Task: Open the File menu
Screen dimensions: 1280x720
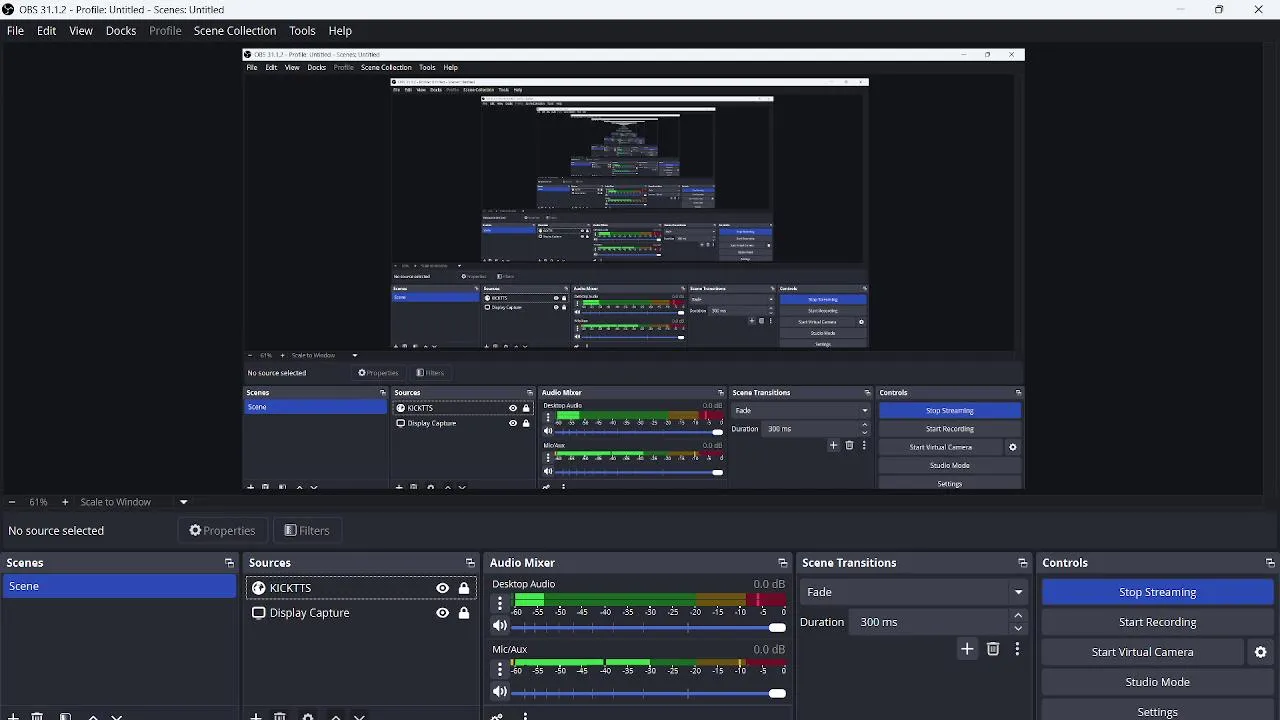Action: (x=16, y=31)
